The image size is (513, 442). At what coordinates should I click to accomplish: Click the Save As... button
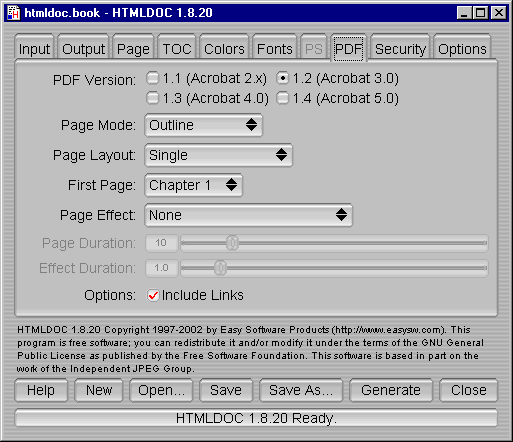tap(301, 390)
